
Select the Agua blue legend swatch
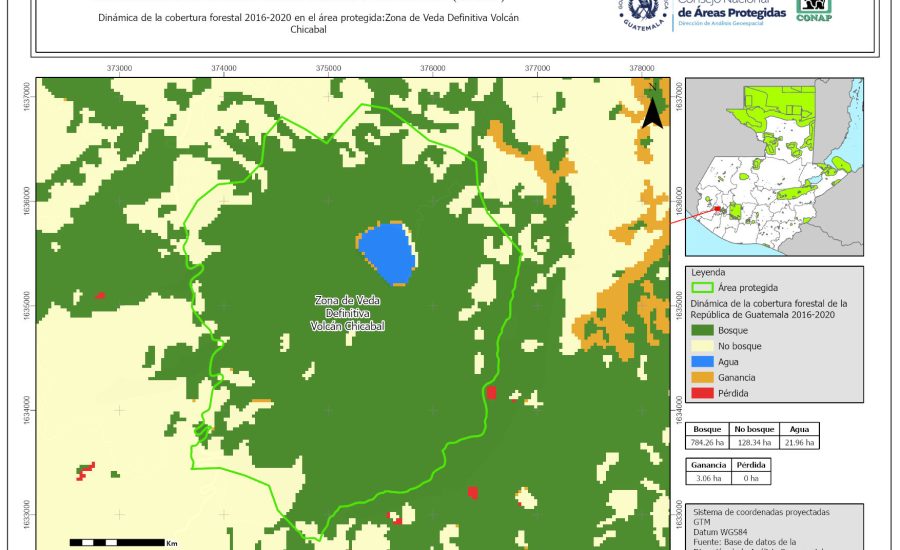coord(702,361)
